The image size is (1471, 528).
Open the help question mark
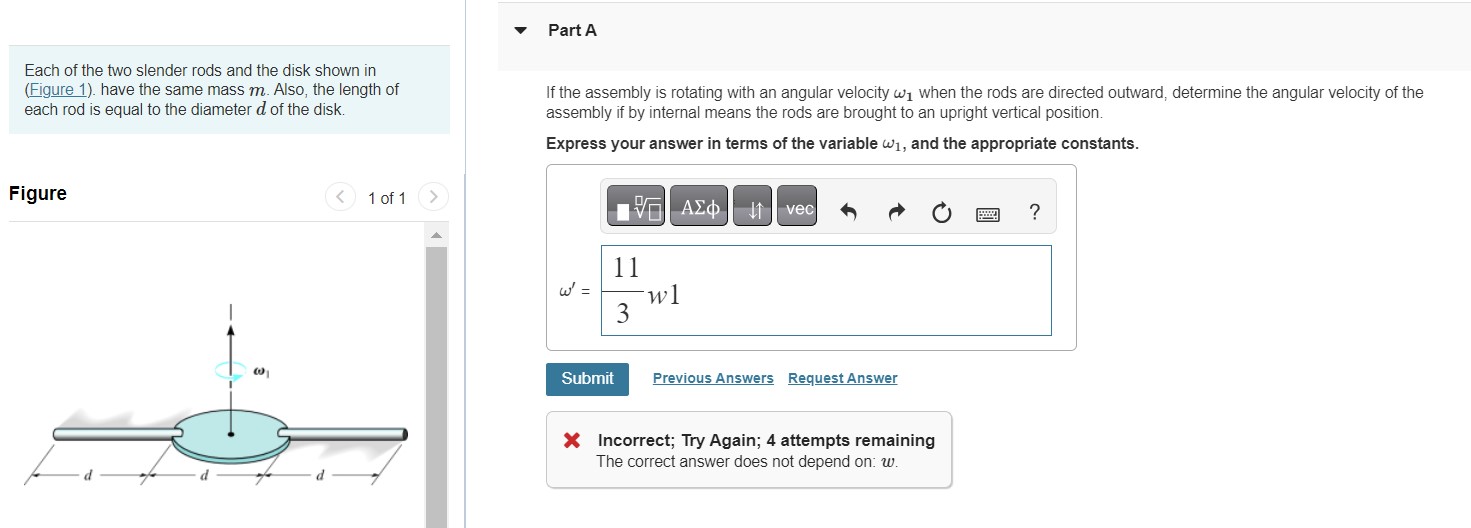tap(1034, 212)
